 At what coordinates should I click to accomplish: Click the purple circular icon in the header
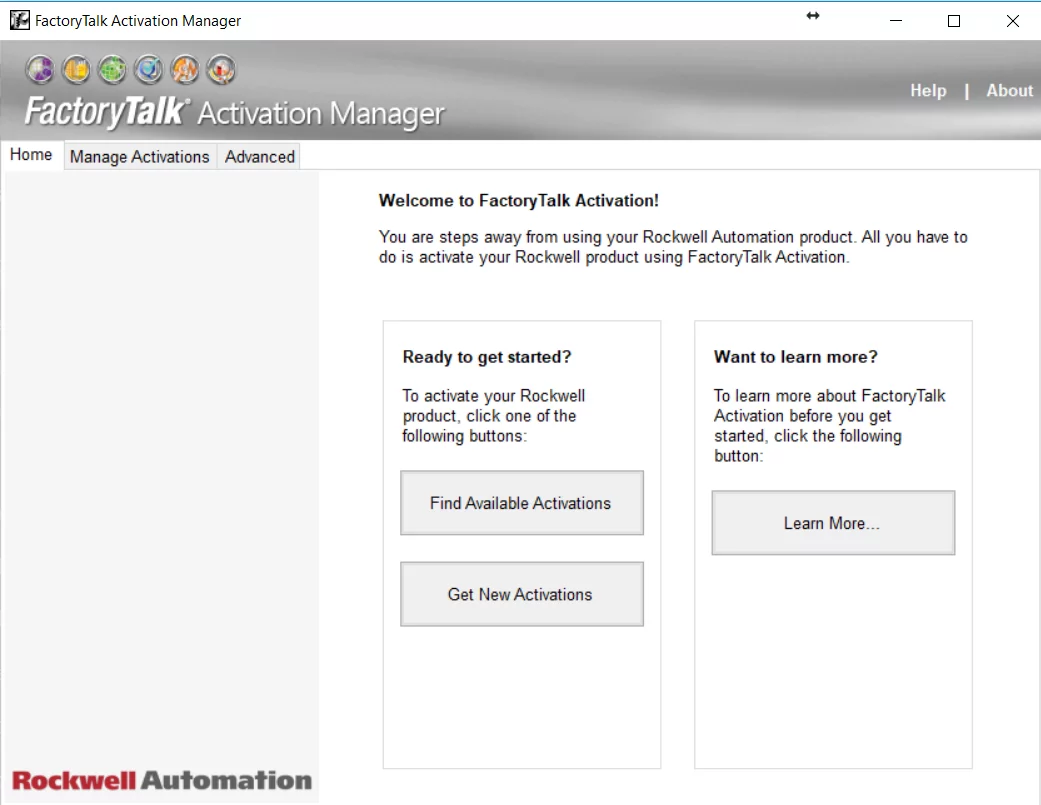[40, 69]
